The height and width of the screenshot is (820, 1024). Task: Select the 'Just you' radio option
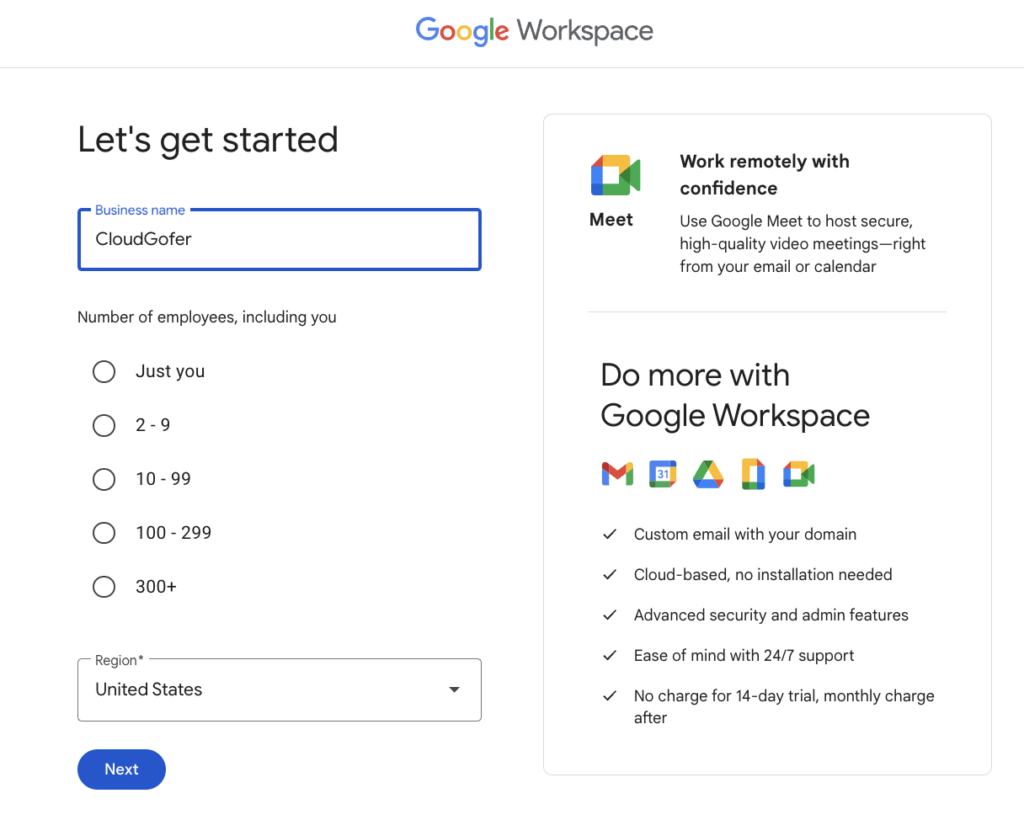[x=104, y=372]
